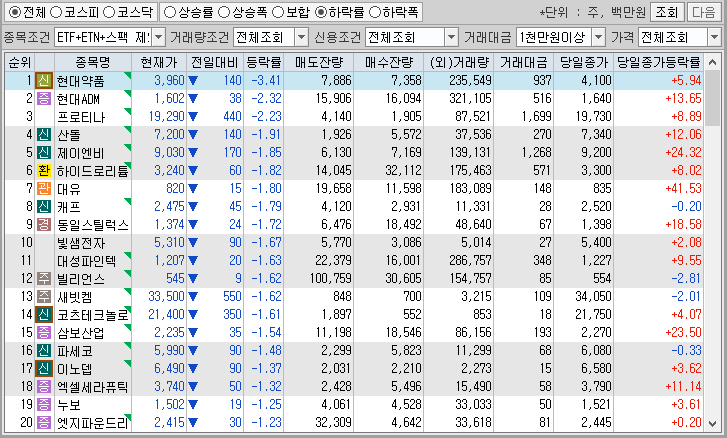Click the 다음 next button
This screenshot has height=438, width=727.
point(703,12)
